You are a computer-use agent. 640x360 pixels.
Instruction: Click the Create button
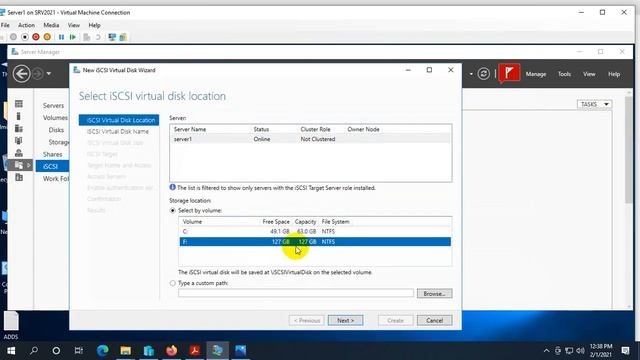point(395,320)
